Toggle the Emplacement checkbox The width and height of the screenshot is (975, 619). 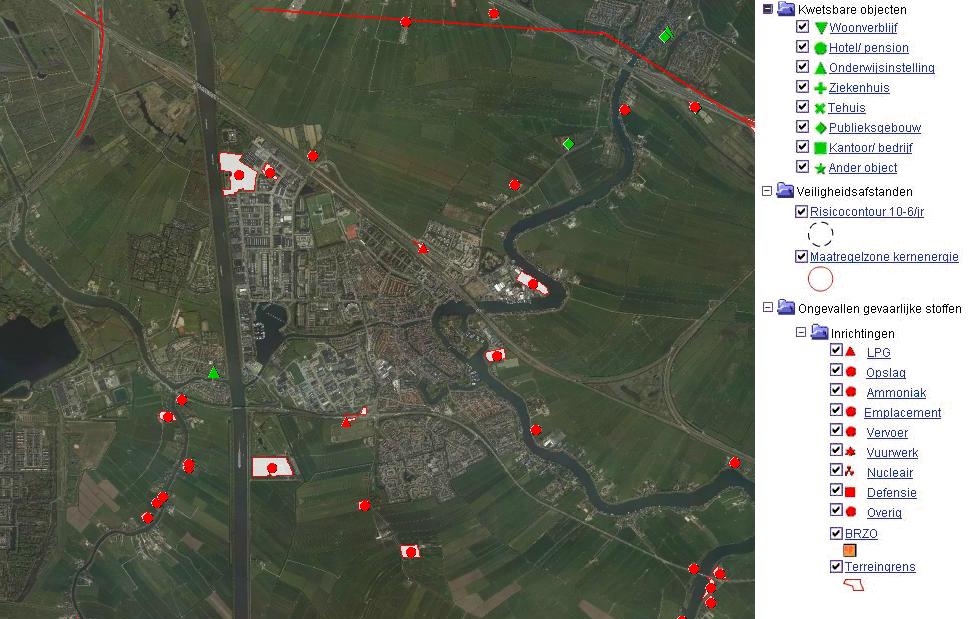tap(836, 410)
